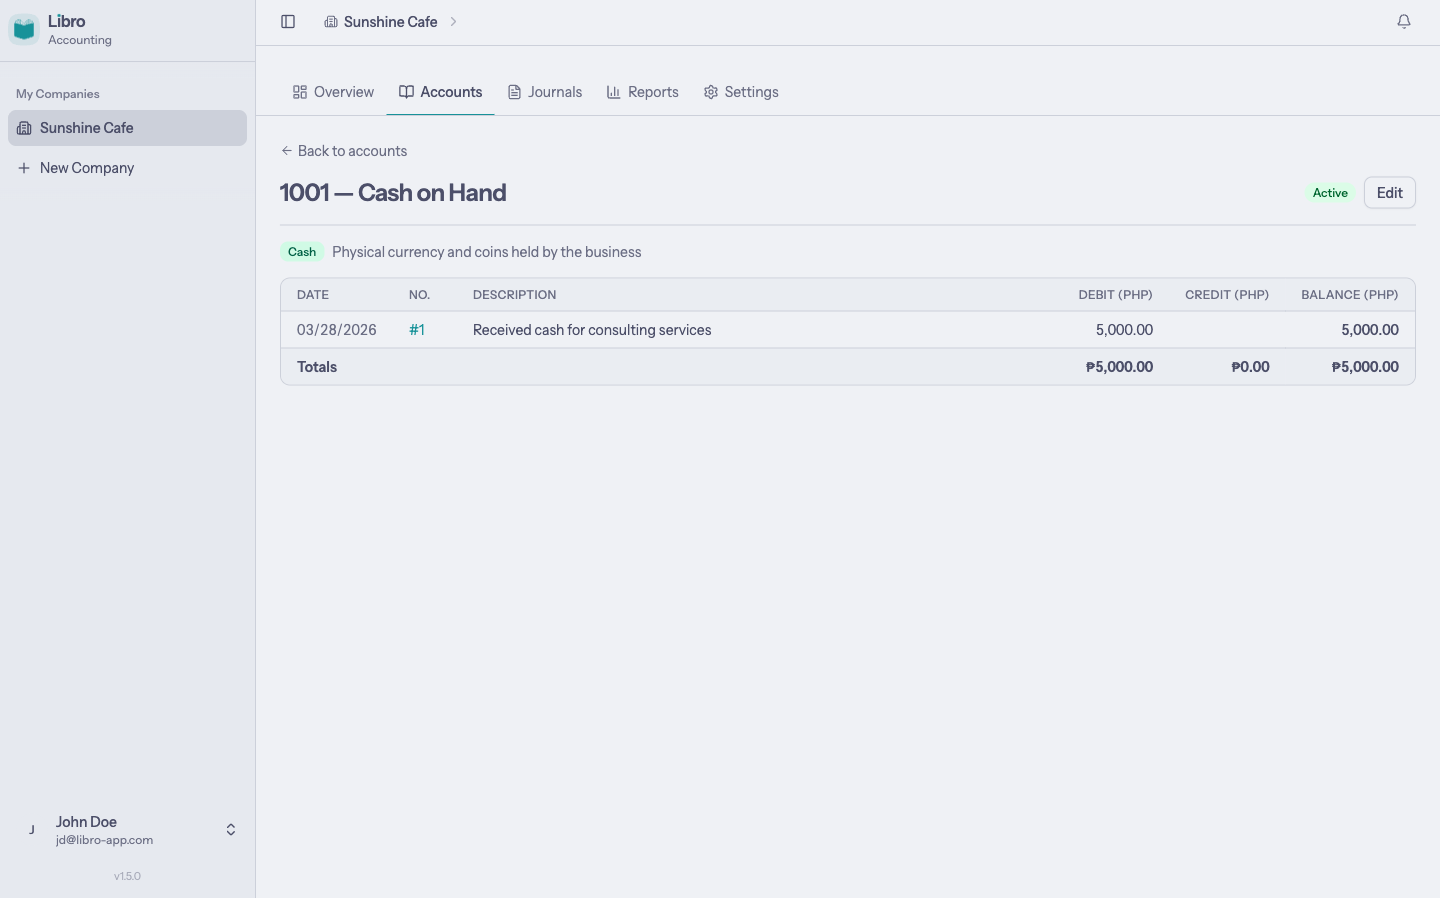Click the back arrow beside Back to accounts
This screenshot has height=898, width=1440.
tap(286, 150)
